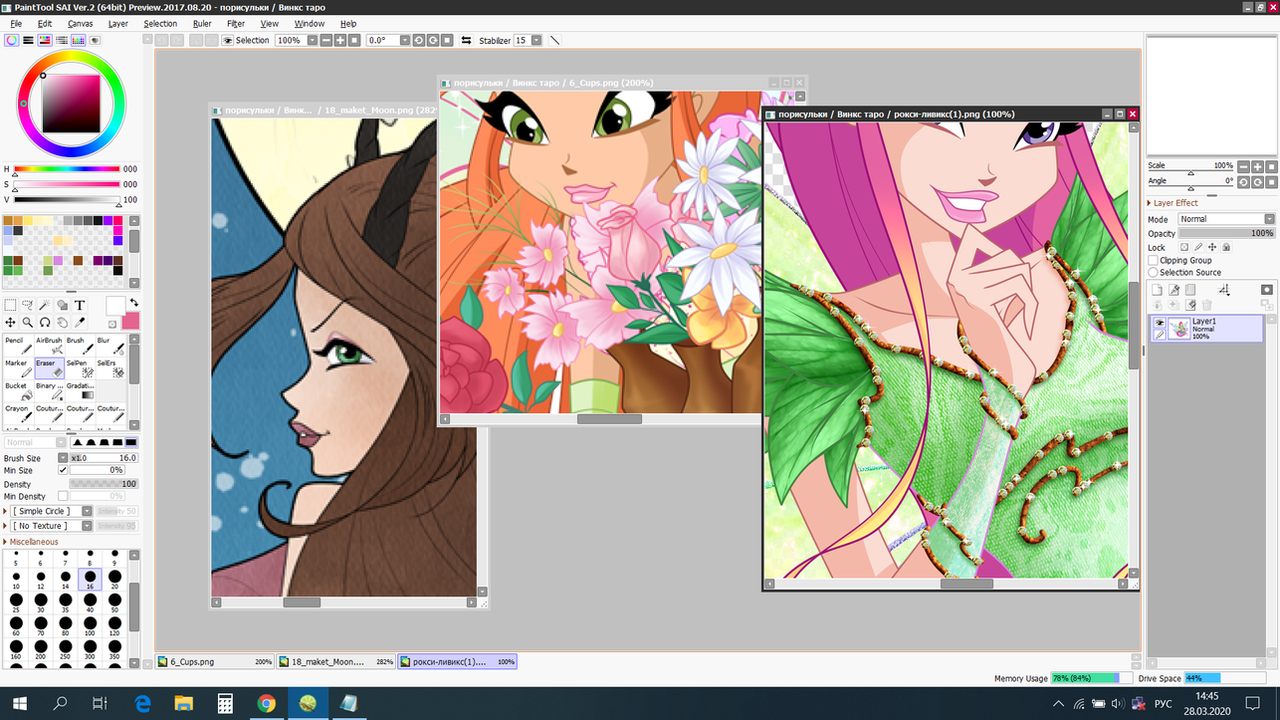Image resolution: width=1280 pixels, height=720 pixels.
Task: Pick the Move tool
Action: point(10,322)
